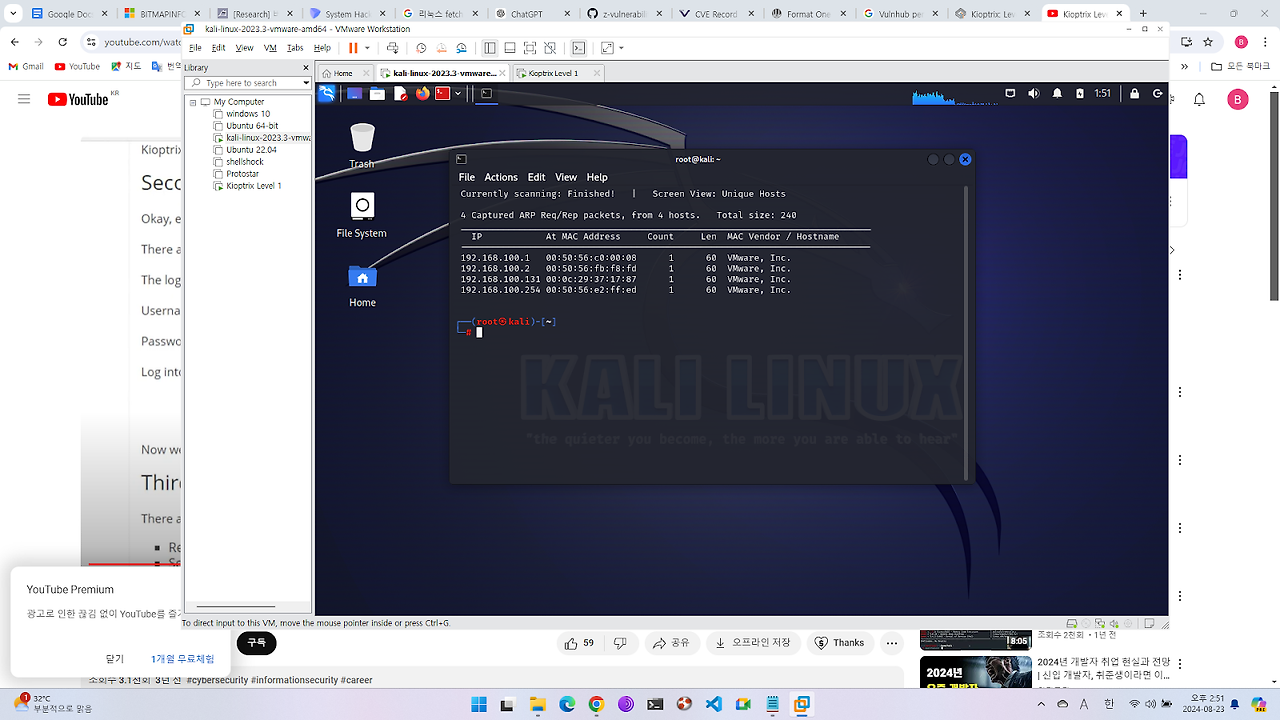
Task: Open terminal Actions menu
Action: click(501, 177)
